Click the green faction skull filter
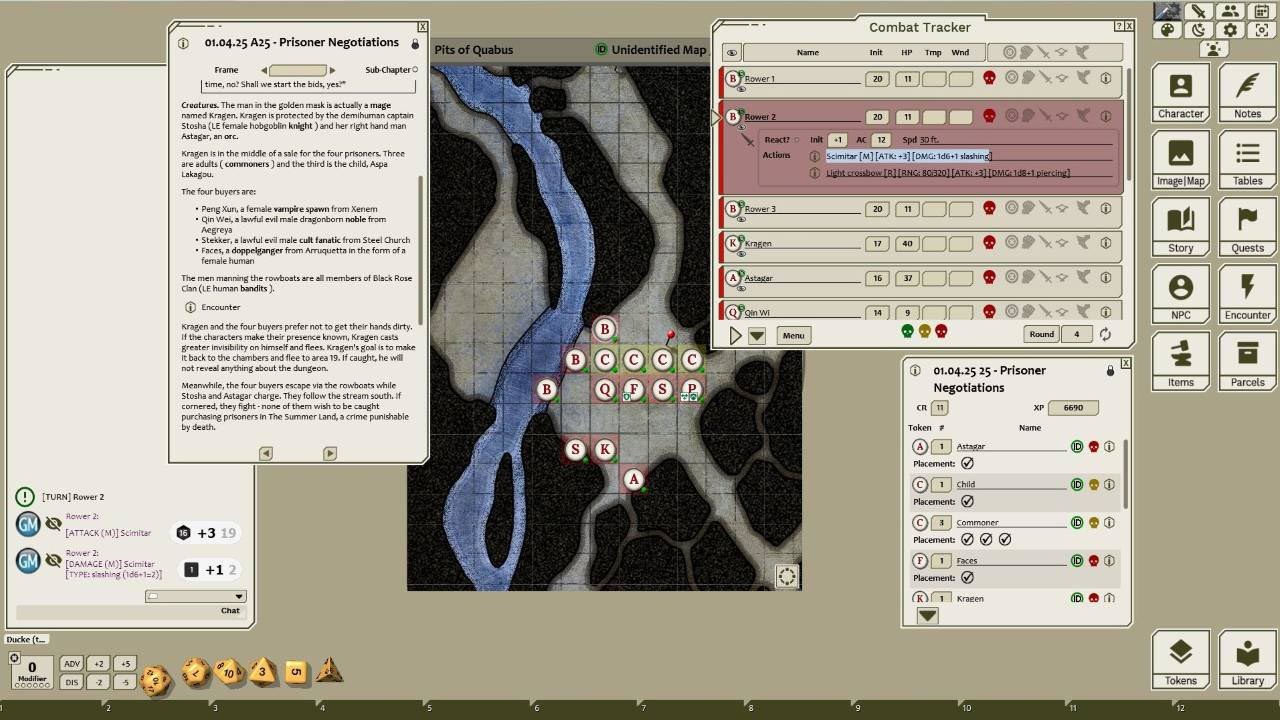Screen dimensions: 1280x720 (908, 332)
